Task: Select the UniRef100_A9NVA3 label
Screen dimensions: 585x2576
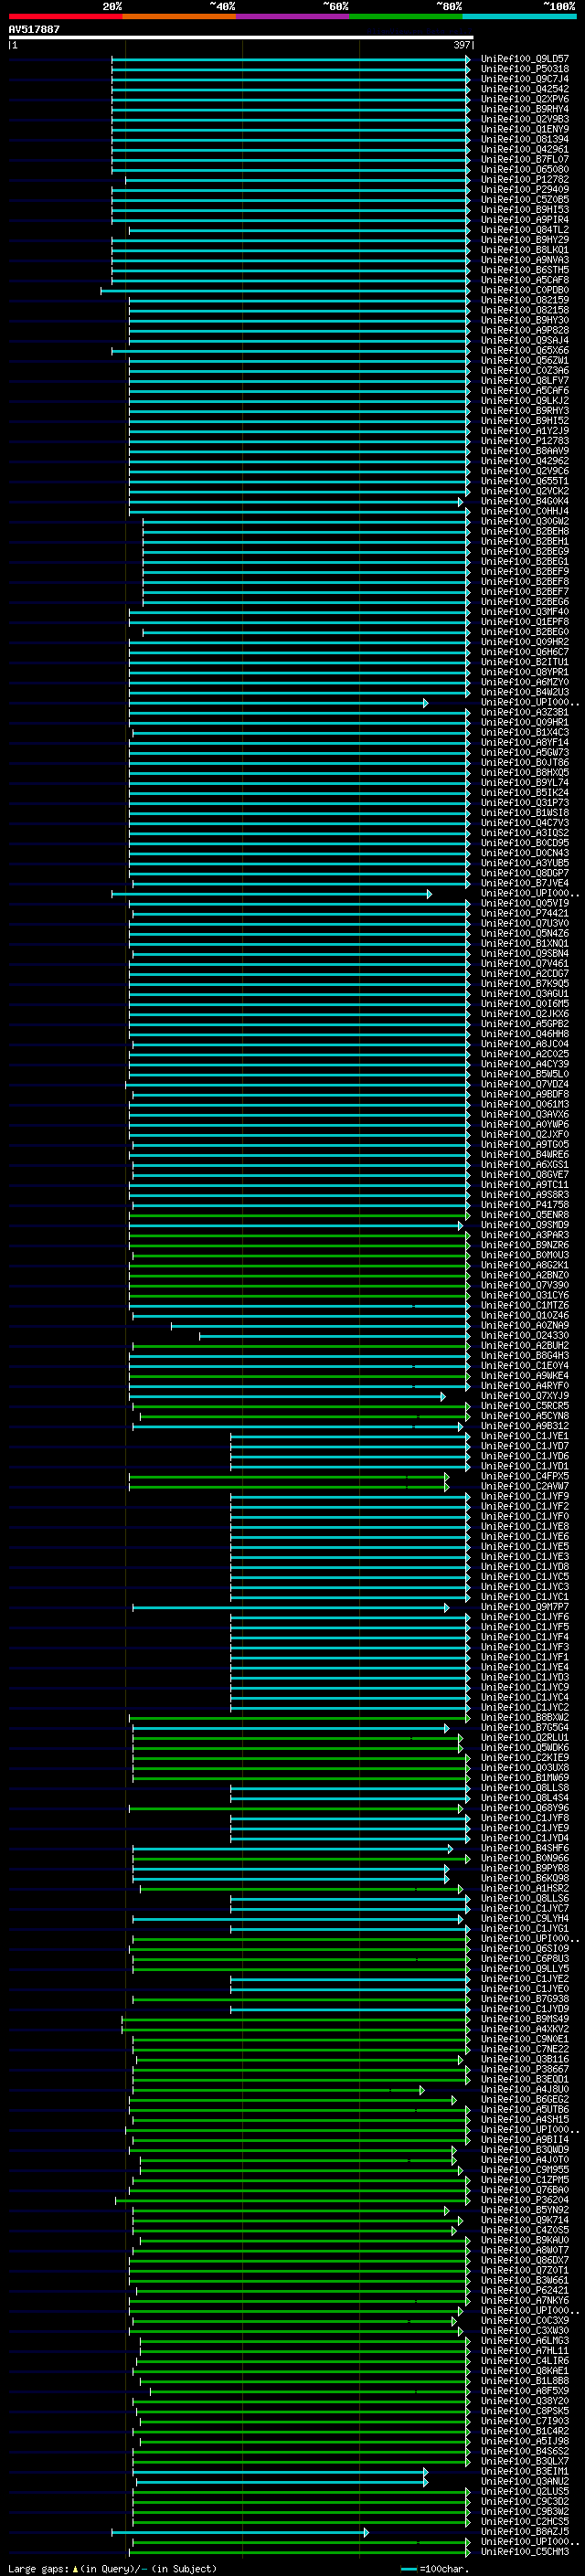Action: point(524,260)
